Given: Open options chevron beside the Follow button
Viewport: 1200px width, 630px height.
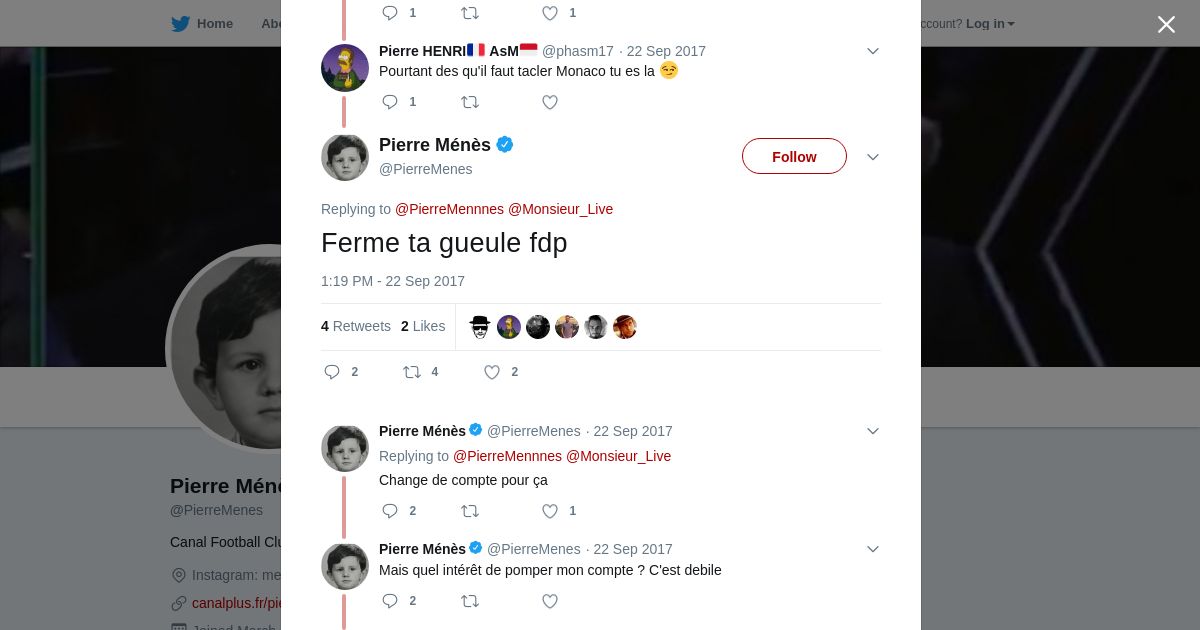Looking at the screenshot, I should click(x=872, y=157).
